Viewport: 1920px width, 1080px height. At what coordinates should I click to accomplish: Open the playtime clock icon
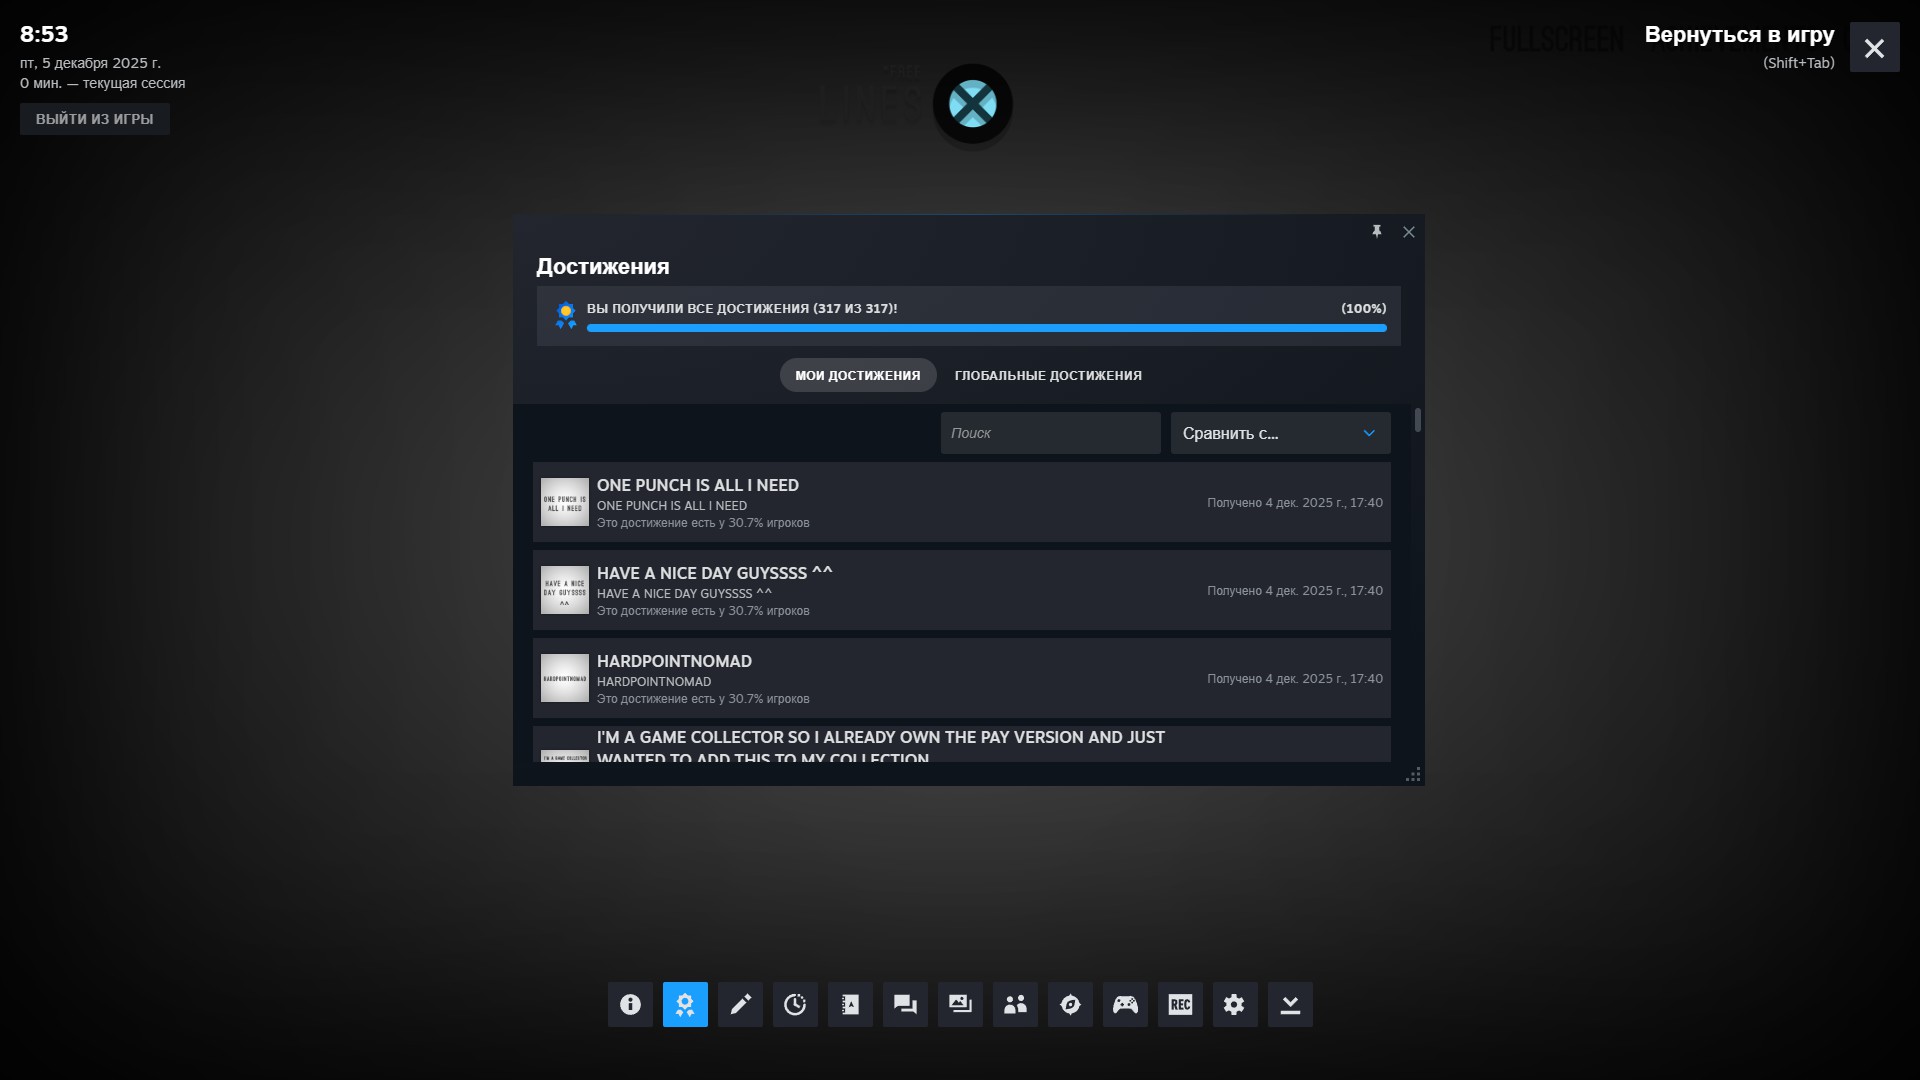[x=795, y=1004]
